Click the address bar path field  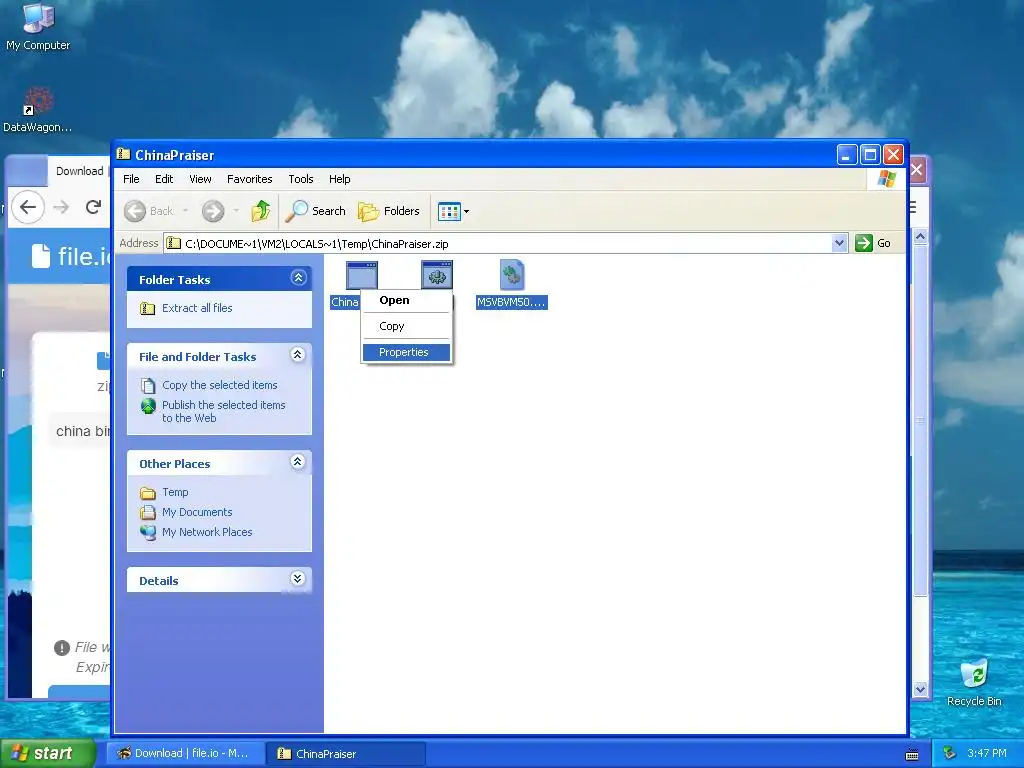[x=500, y=244]
